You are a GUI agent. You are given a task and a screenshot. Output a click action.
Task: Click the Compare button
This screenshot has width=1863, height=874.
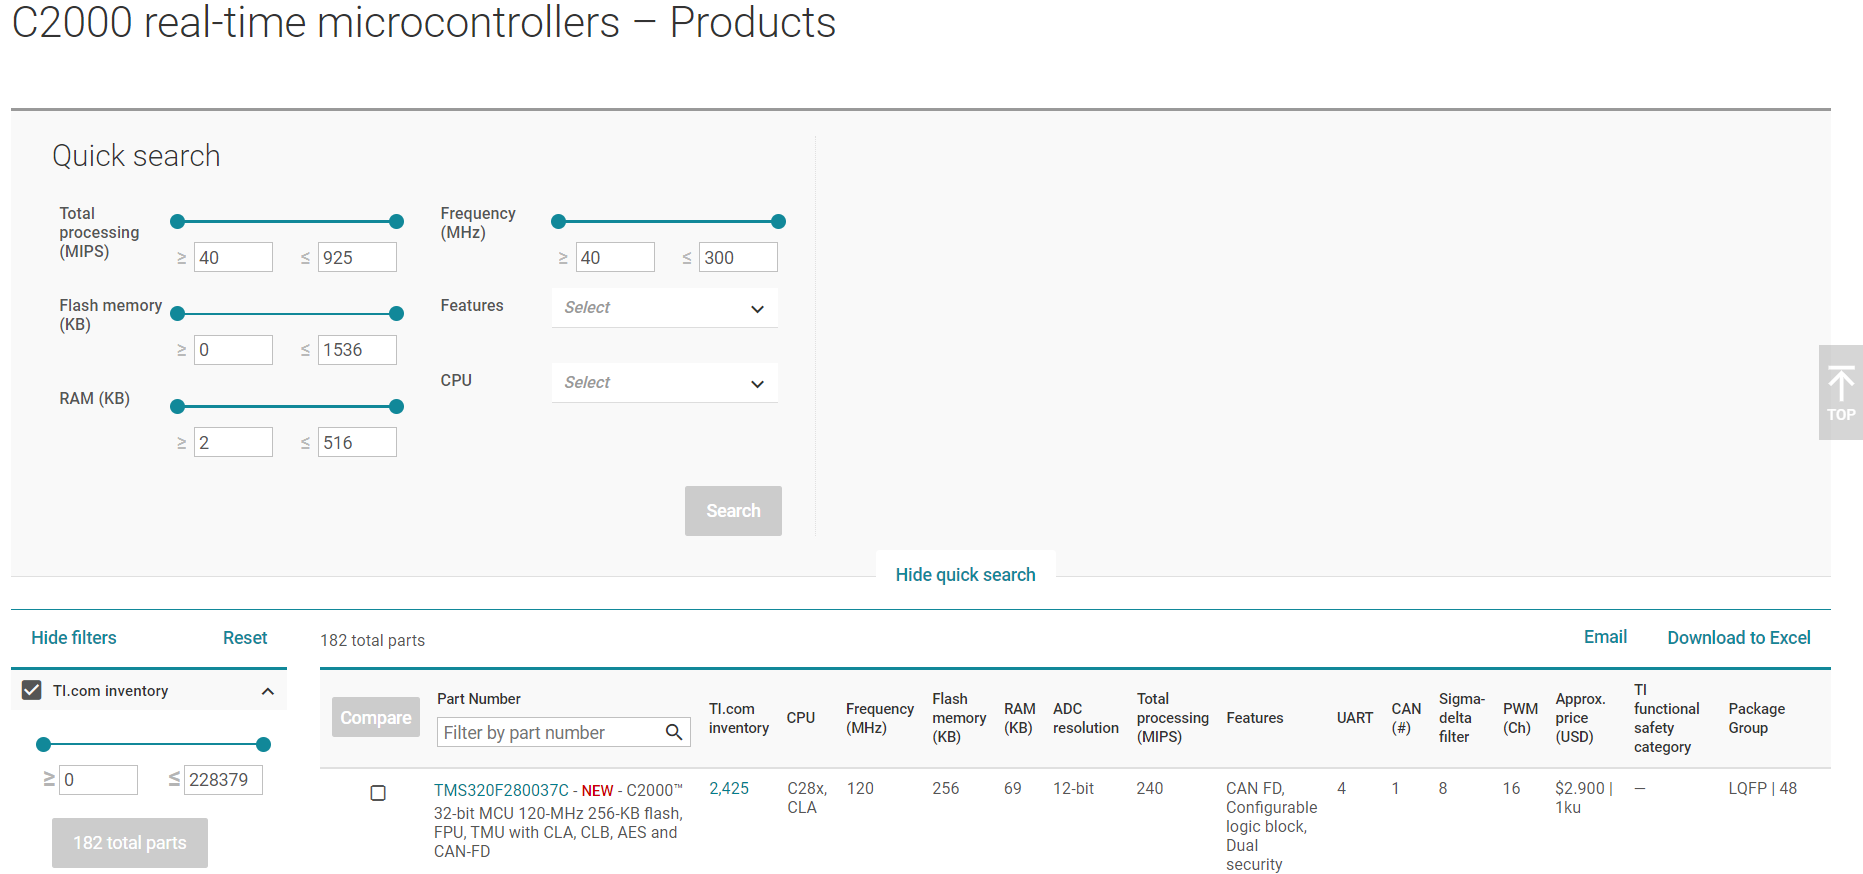(376, 718)
